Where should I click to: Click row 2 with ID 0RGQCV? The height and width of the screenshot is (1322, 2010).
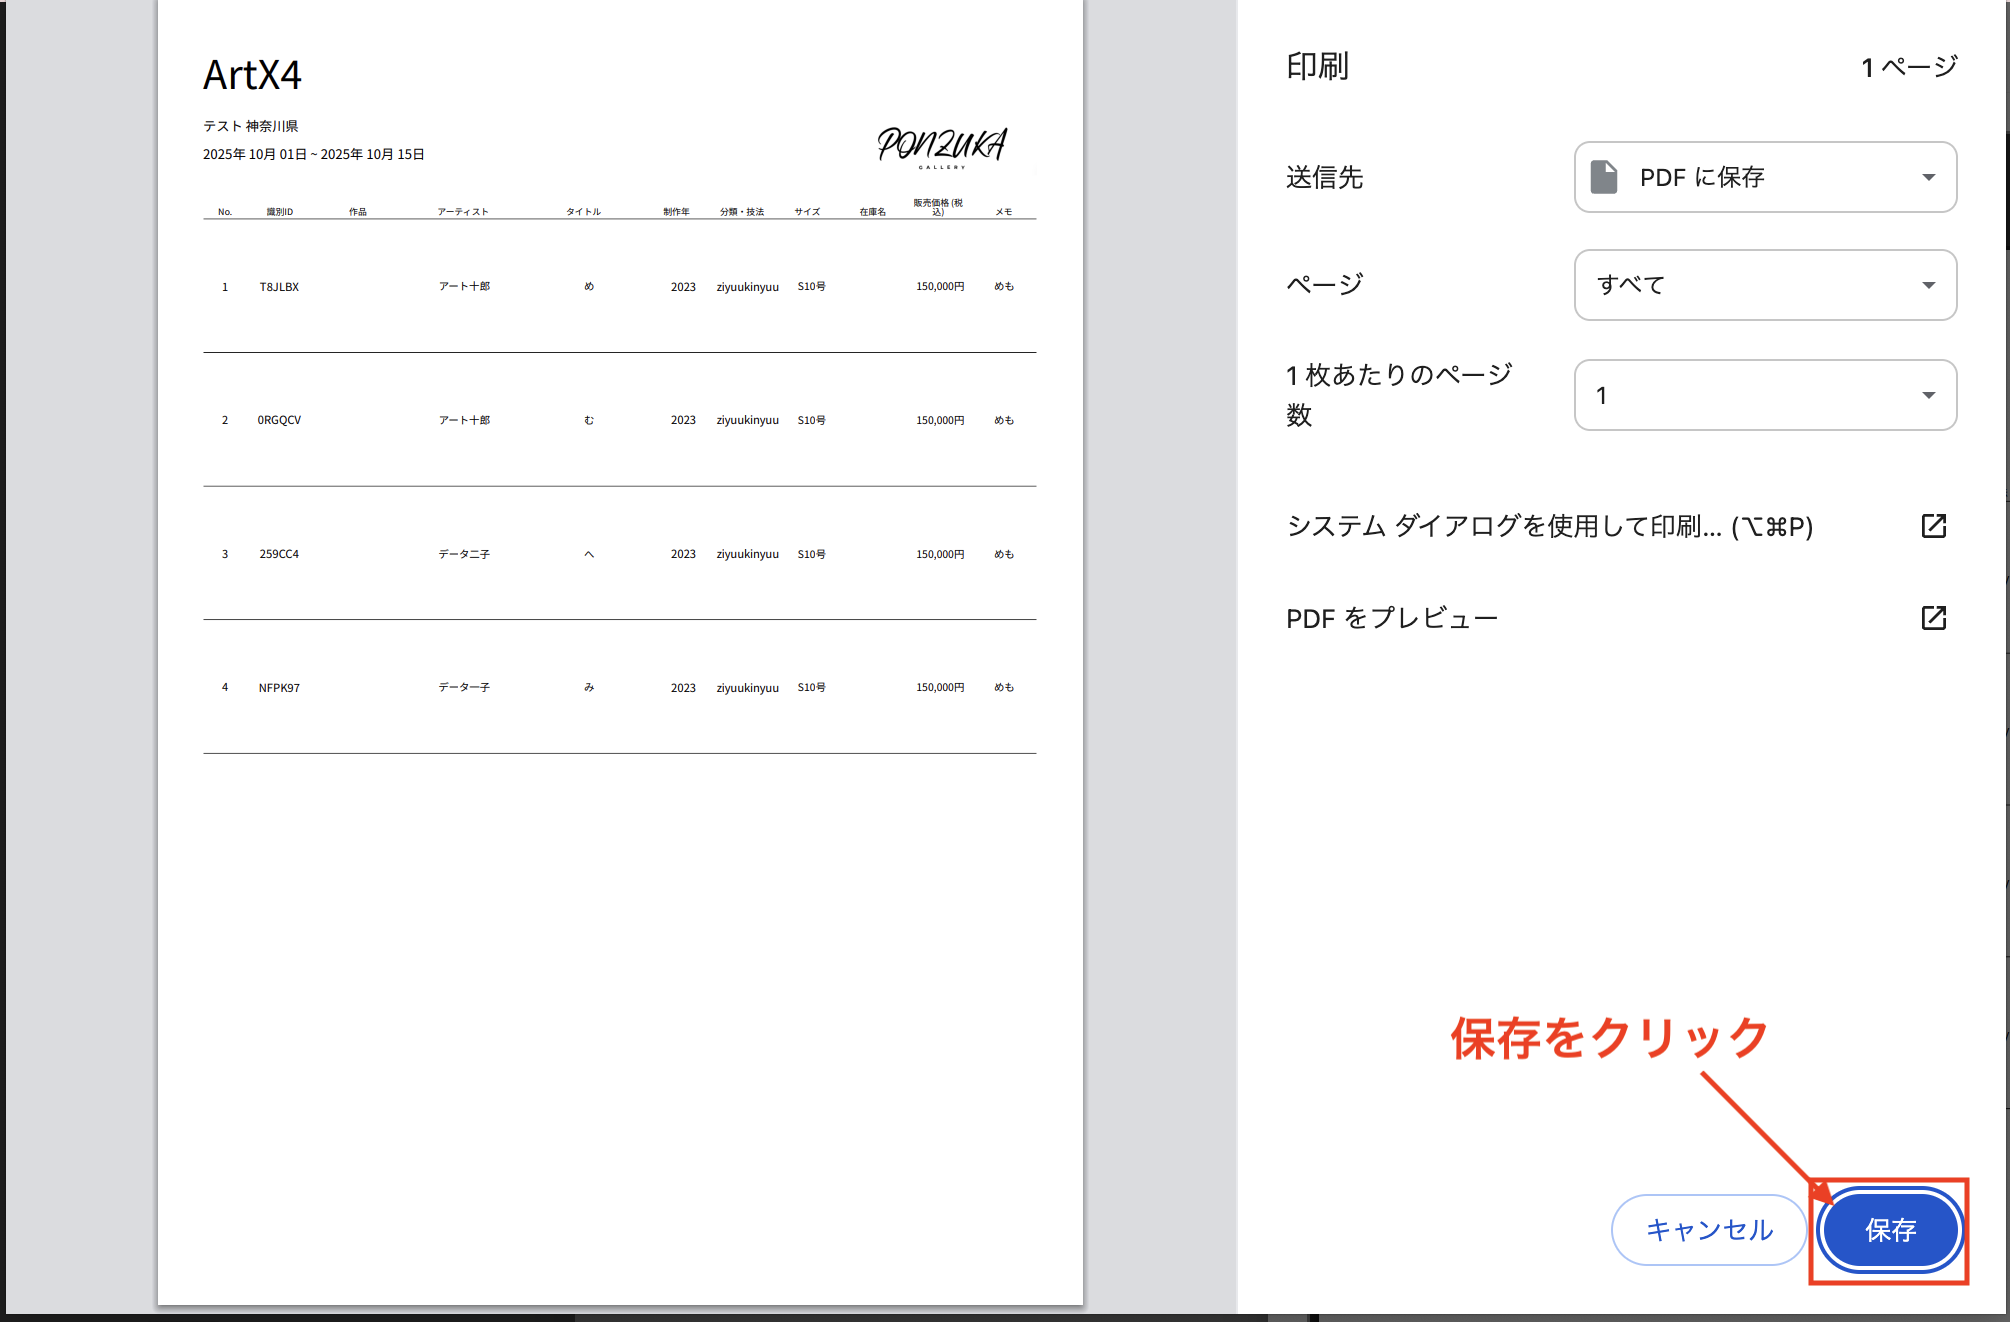(x=279, y=420)
